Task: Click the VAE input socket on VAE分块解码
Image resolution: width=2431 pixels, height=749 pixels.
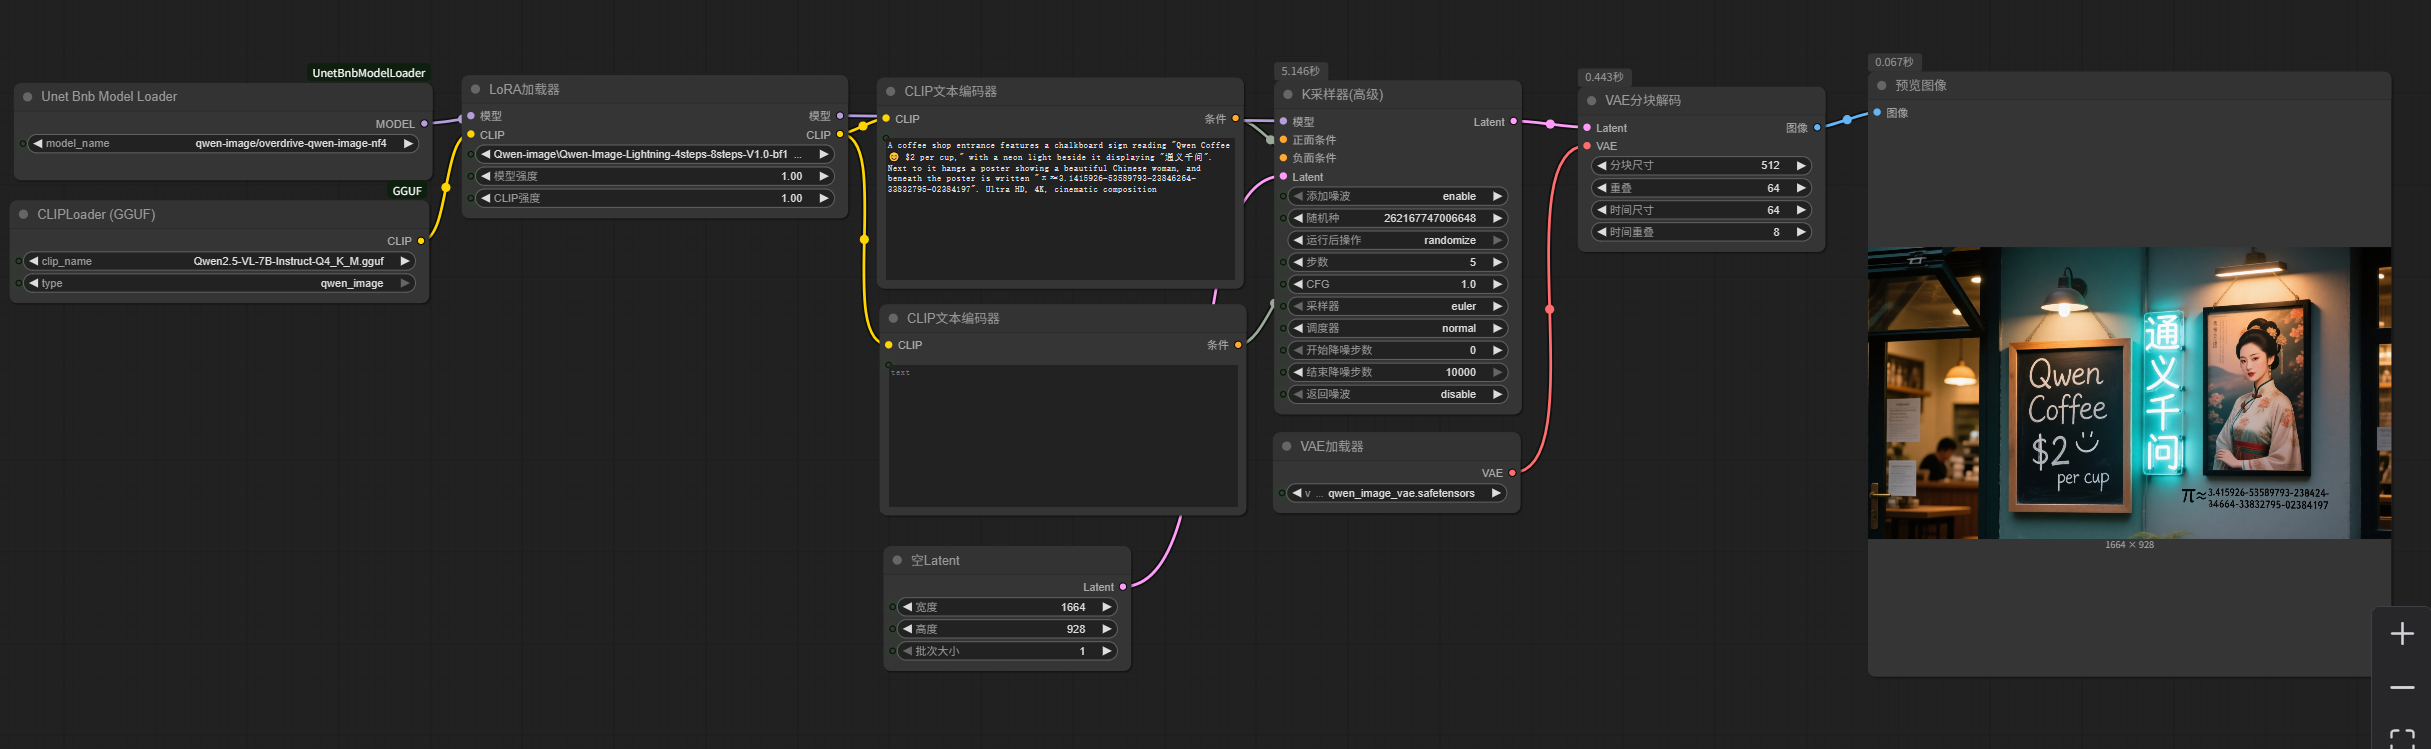Action: (1587, 145)
